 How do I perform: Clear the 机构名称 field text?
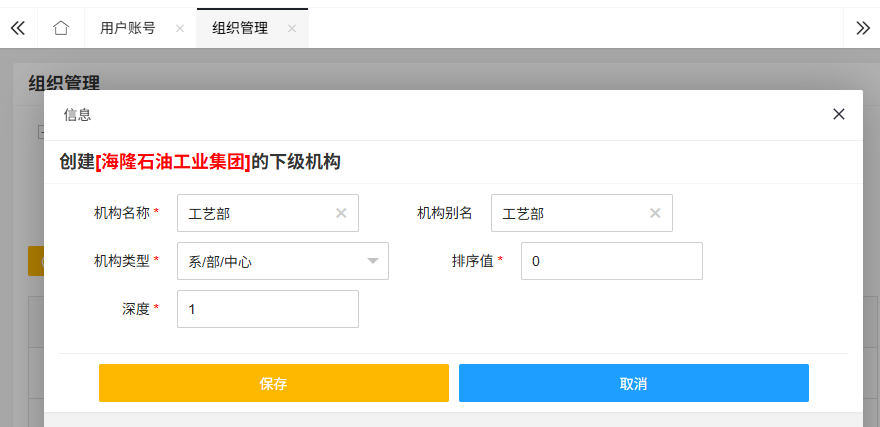[x=341, y=213]
